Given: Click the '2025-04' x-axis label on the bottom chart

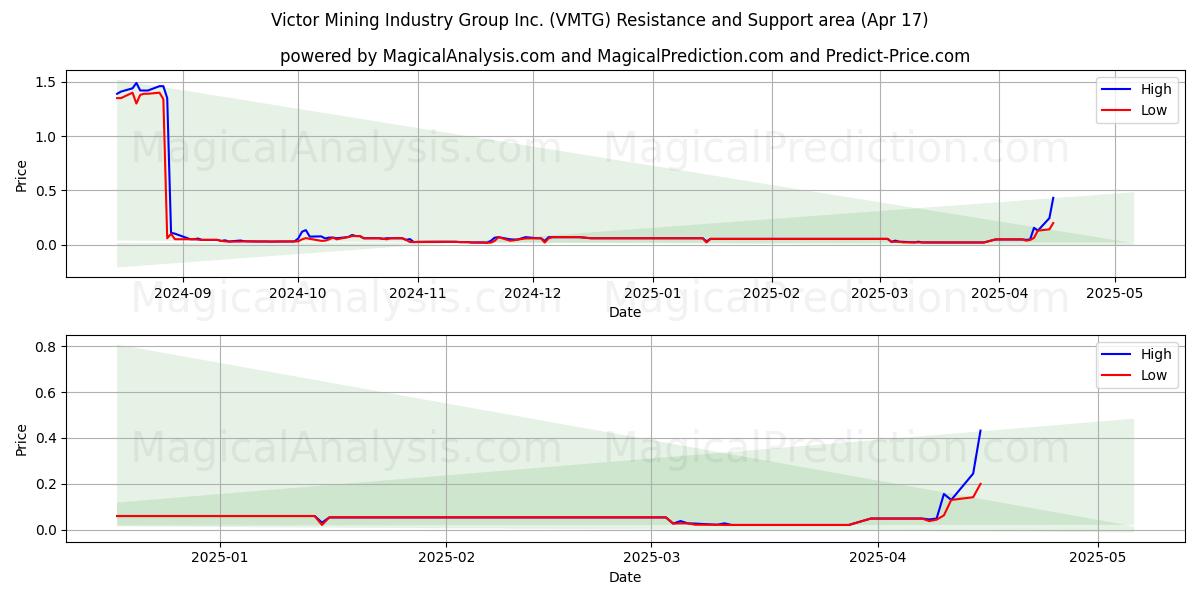Looking at the screenshot, I should coord(878,559).
